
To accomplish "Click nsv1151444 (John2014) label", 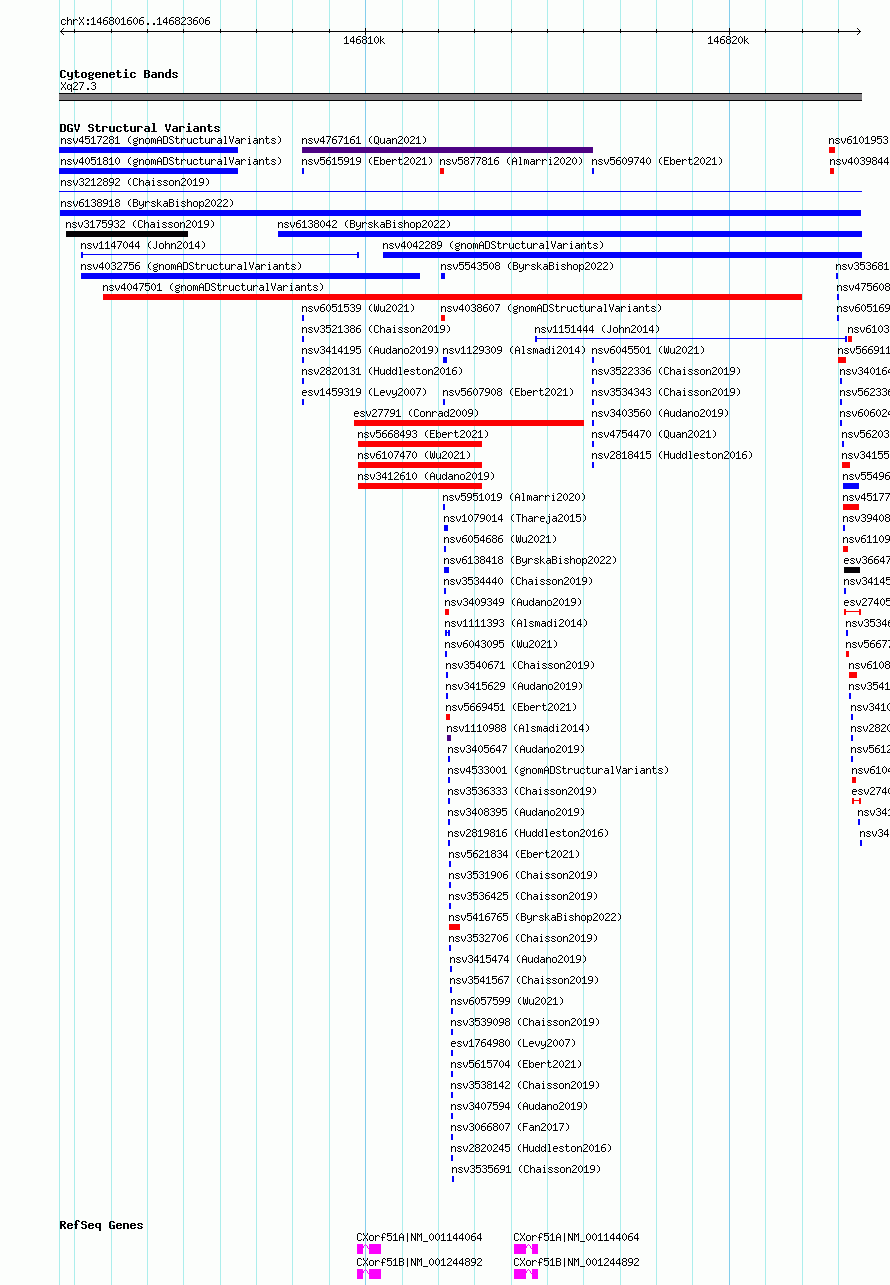I will tap(598, 329).
